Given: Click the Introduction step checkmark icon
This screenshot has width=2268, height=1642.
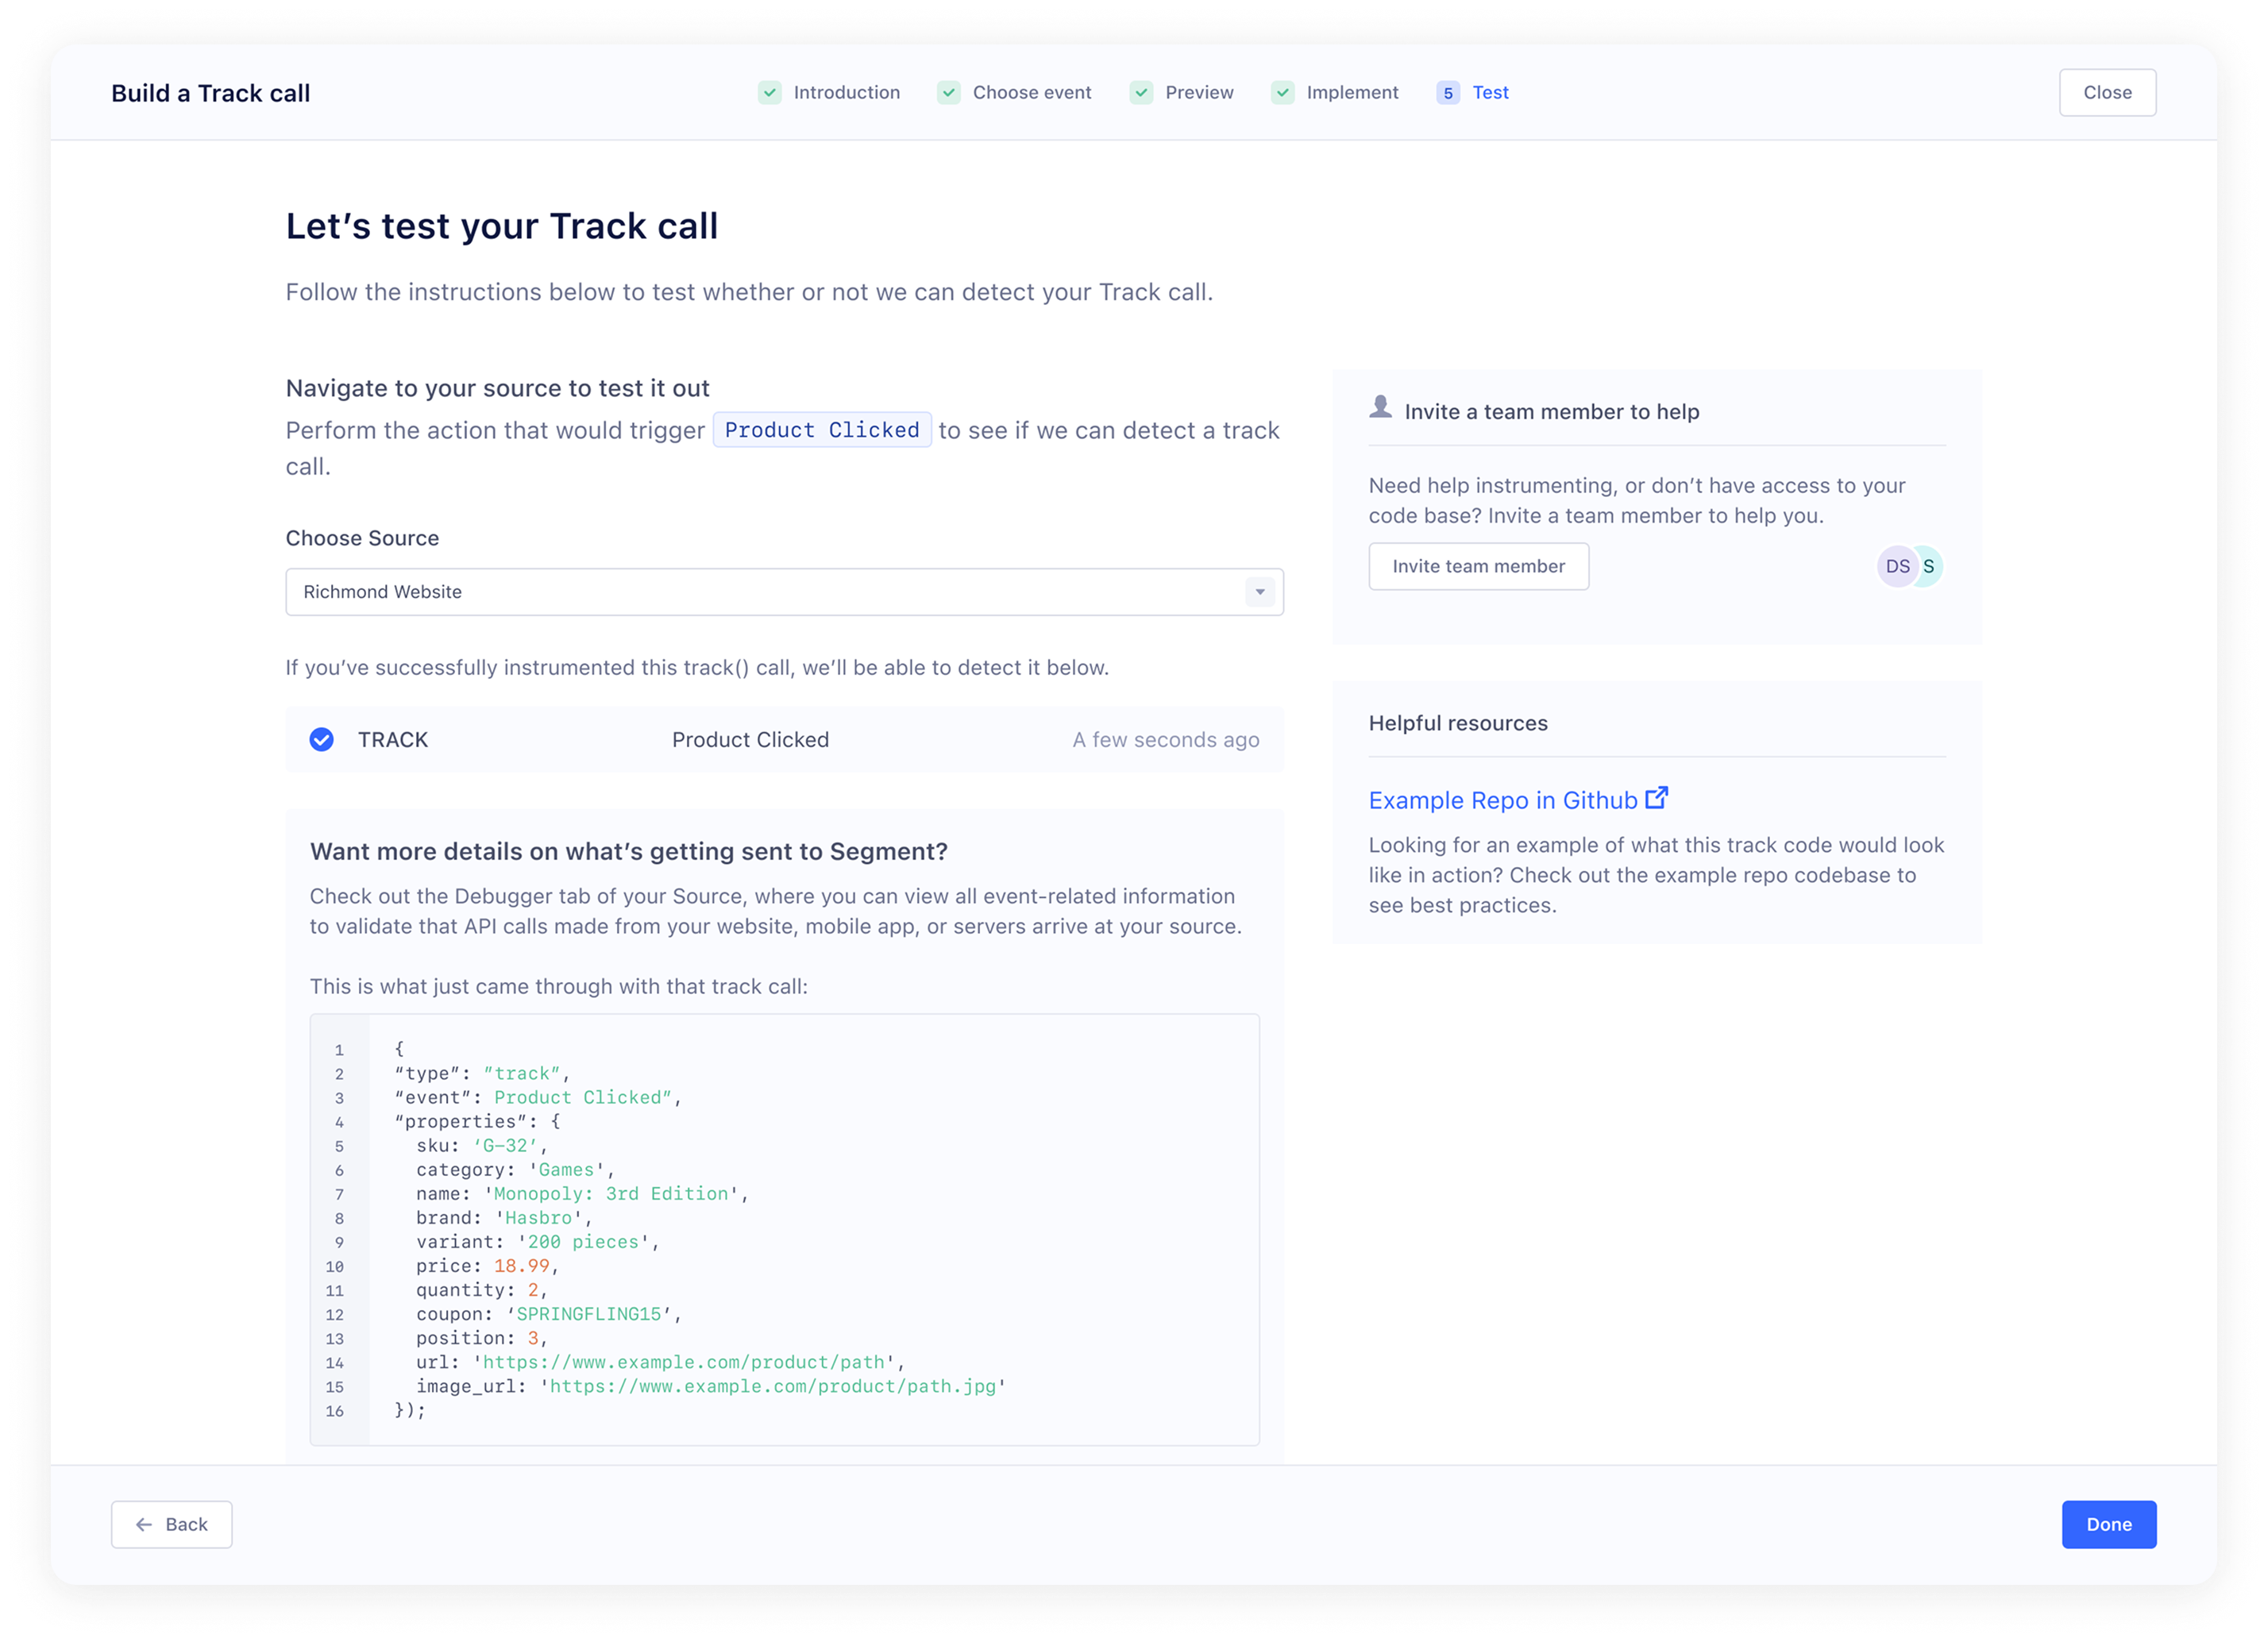Looking at the screenshot, I should (769, 93).
